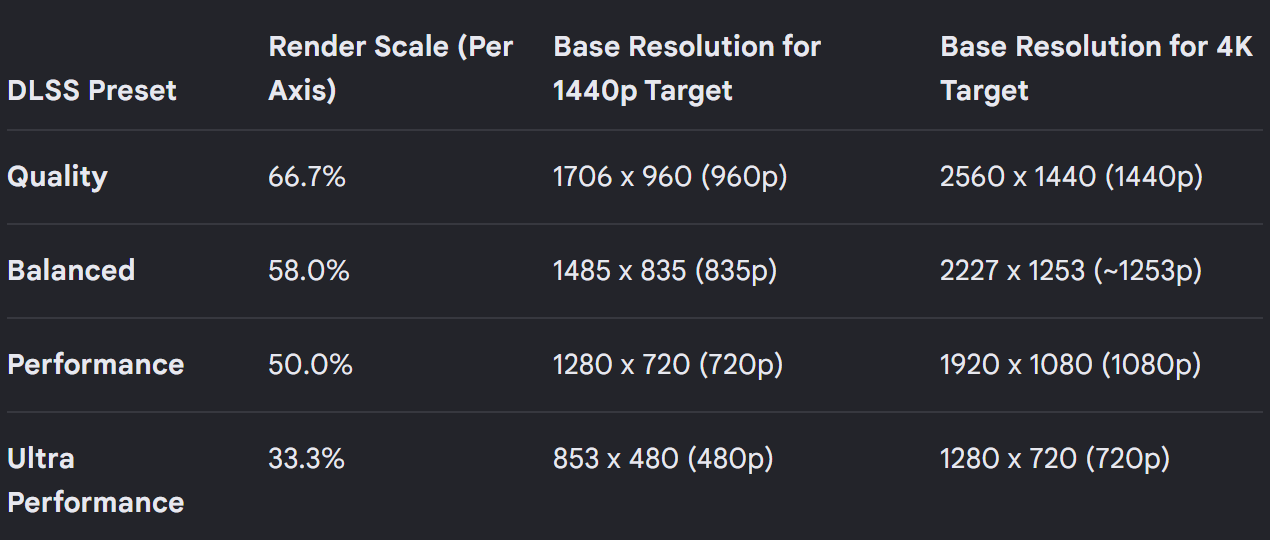Select the Render Scale (Per Axis) header
The height and width of the screenshot is (540, 1270).
tap(391, 69)
